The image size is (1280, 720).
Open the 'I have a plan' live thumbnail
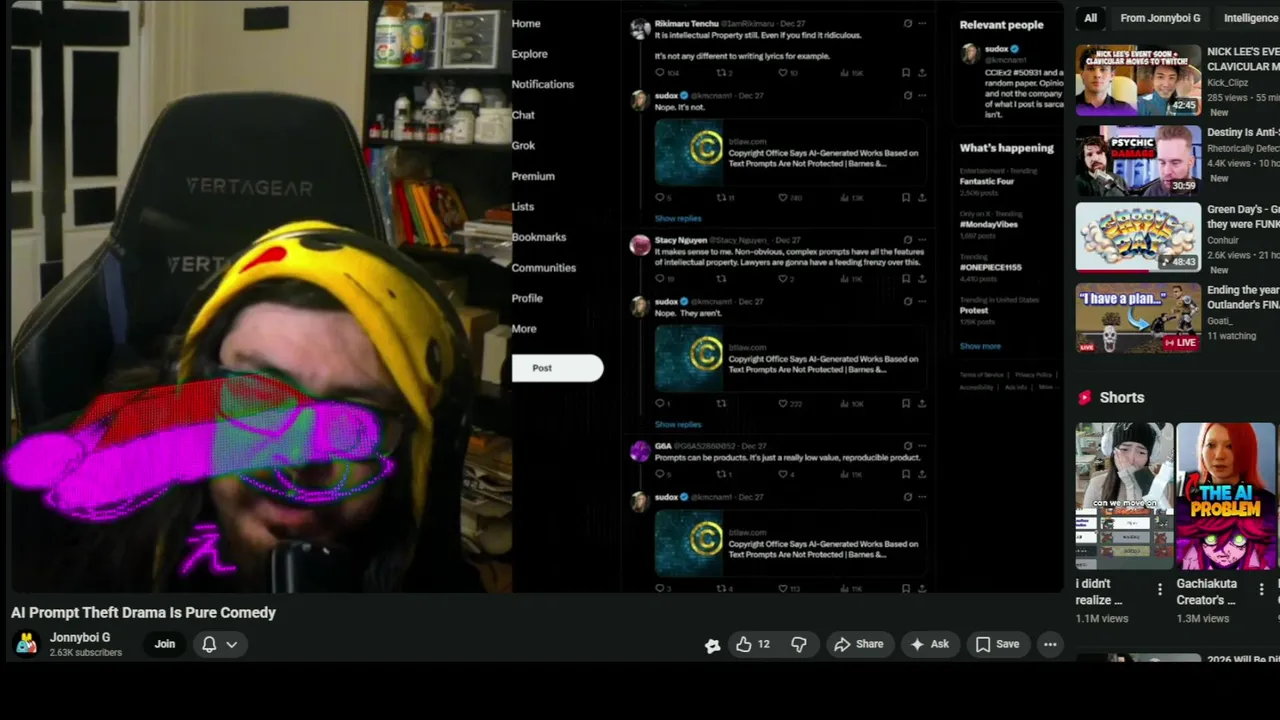click(x=1138, y=318)
